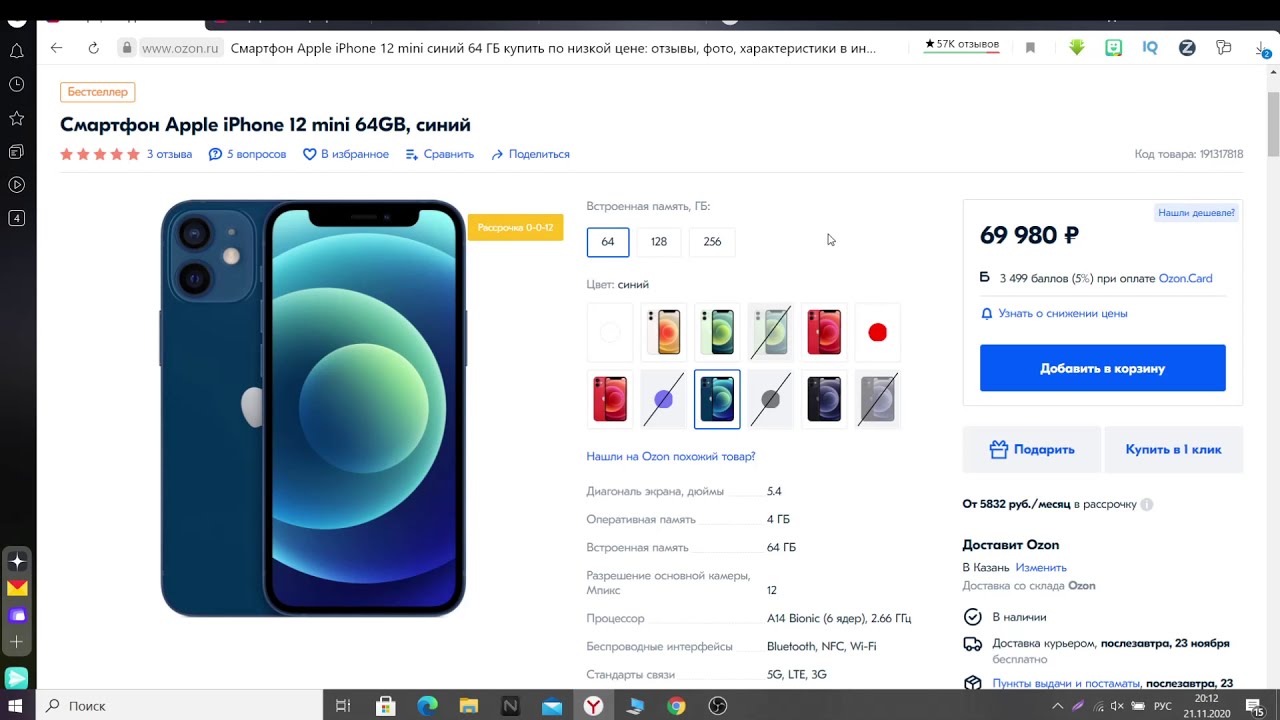Click the Подарить gift button
1280x720 pixels.
click(x=1032, y=450)
